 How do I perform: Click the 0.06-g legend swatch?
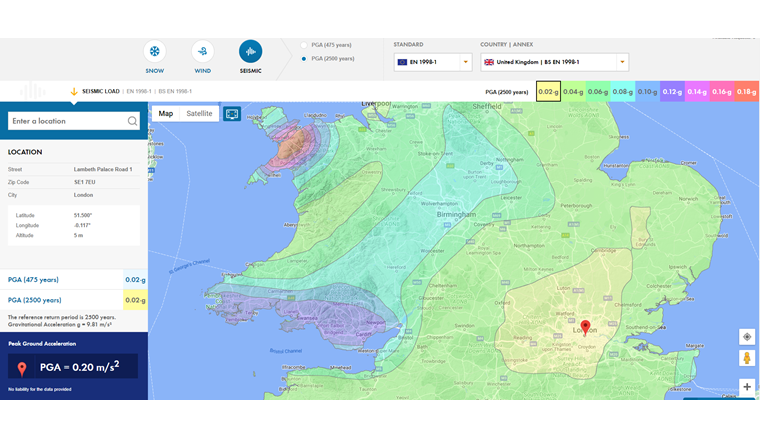pyautogui.click(x=598, y=92)
